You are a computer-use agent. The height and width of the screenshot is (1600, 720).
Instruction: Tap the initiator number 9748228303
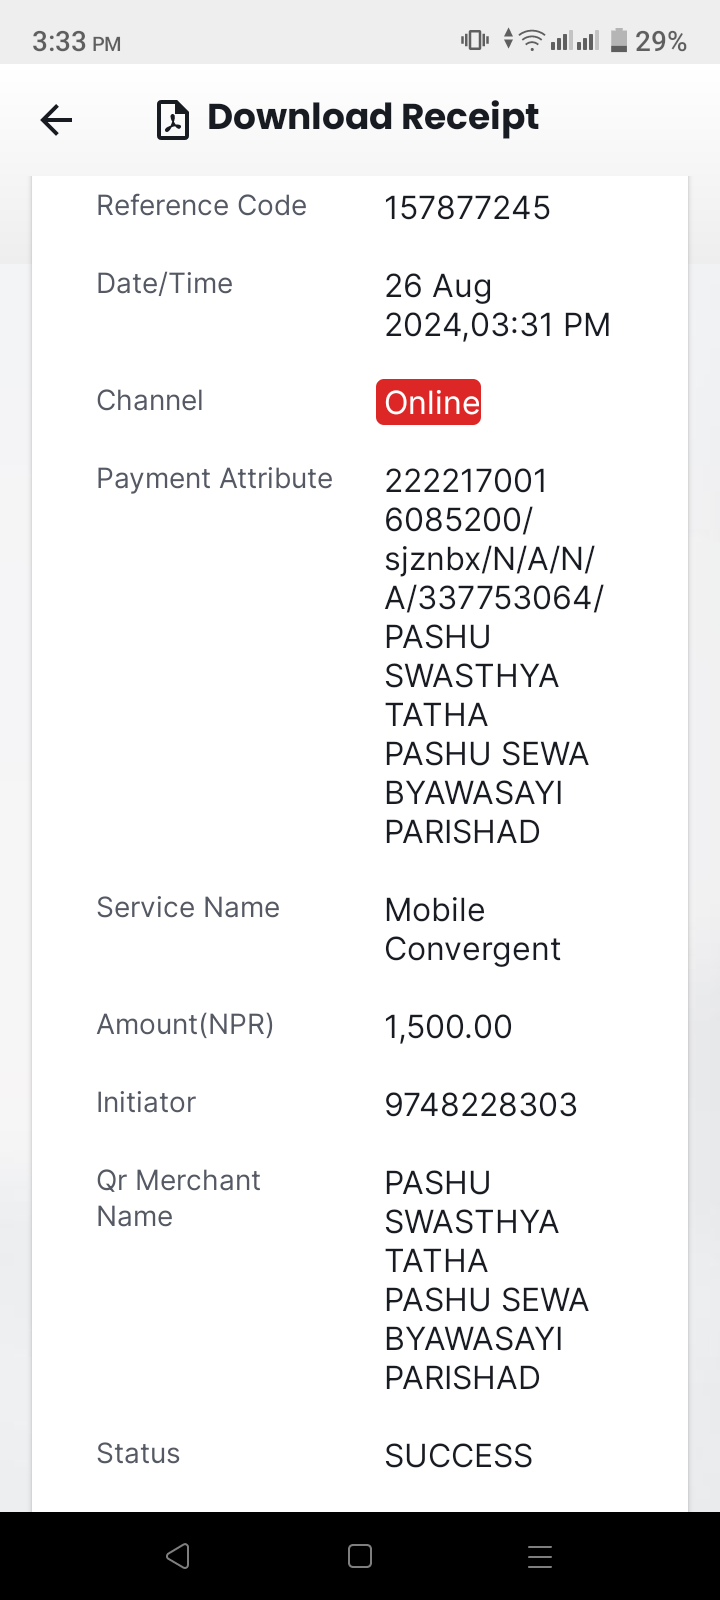point(481,1105)
